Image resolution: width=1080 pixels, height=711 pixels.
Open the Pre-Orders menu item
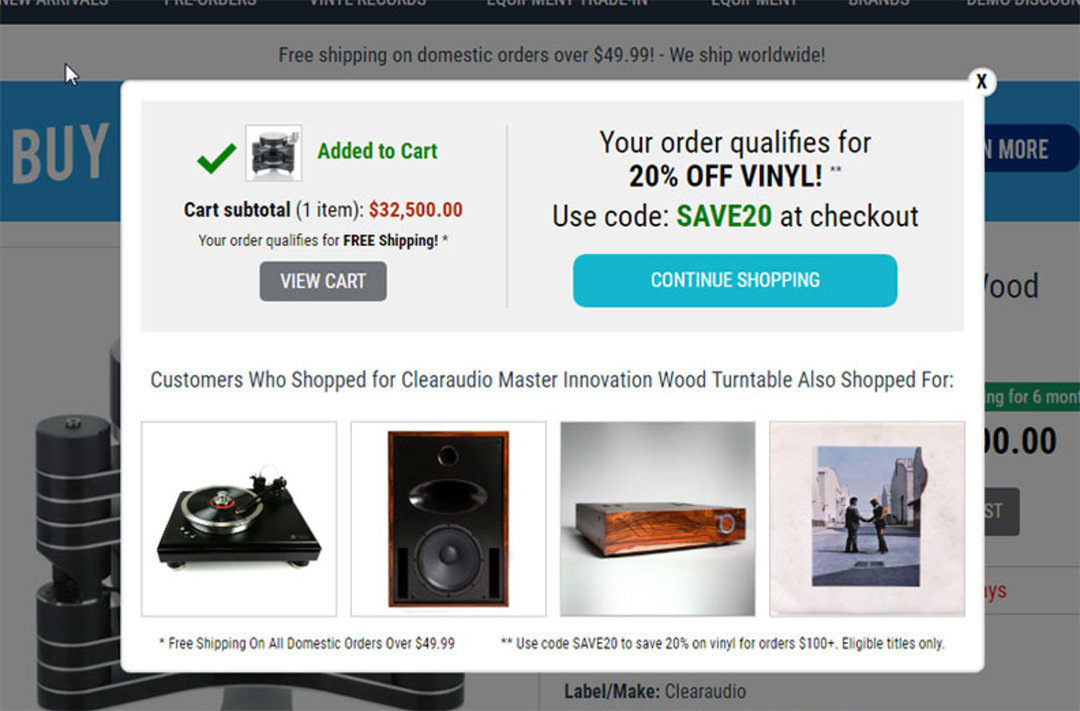point(210,3)
